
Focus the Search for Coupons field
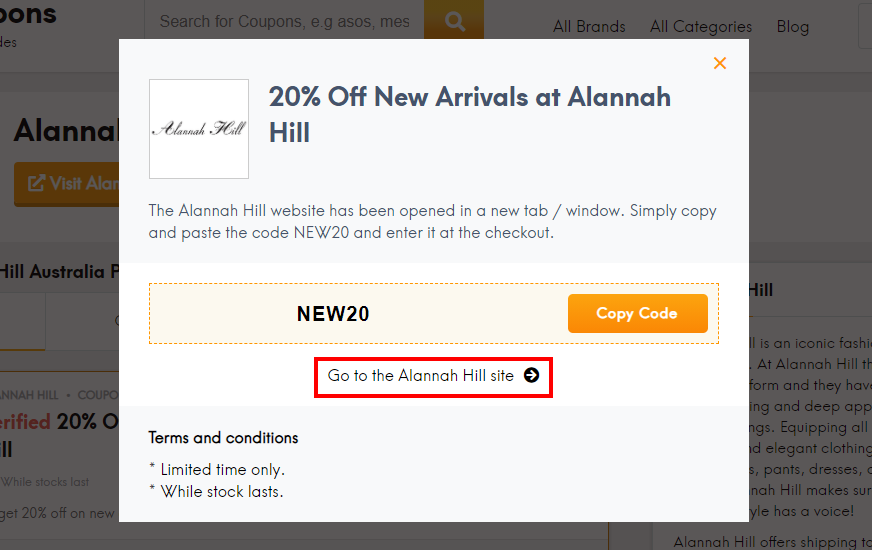coord(284,21)
